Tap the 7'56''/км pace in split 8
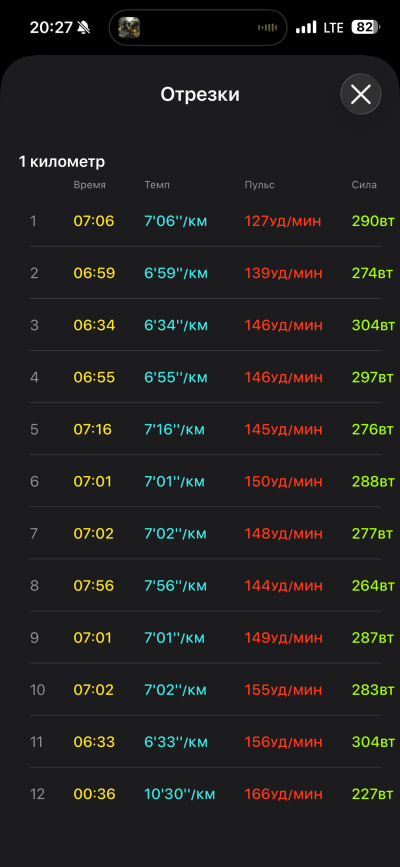 point(175,586)
